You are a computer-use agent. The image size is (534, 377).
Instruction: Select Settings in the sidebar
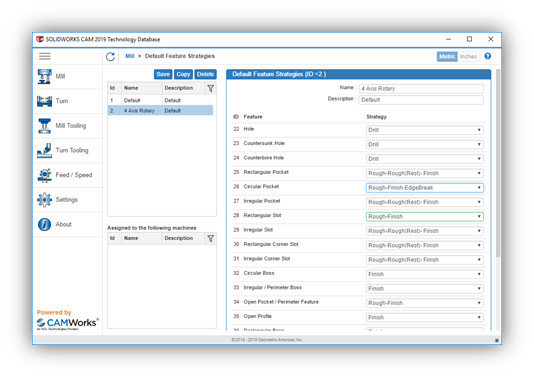67,200
